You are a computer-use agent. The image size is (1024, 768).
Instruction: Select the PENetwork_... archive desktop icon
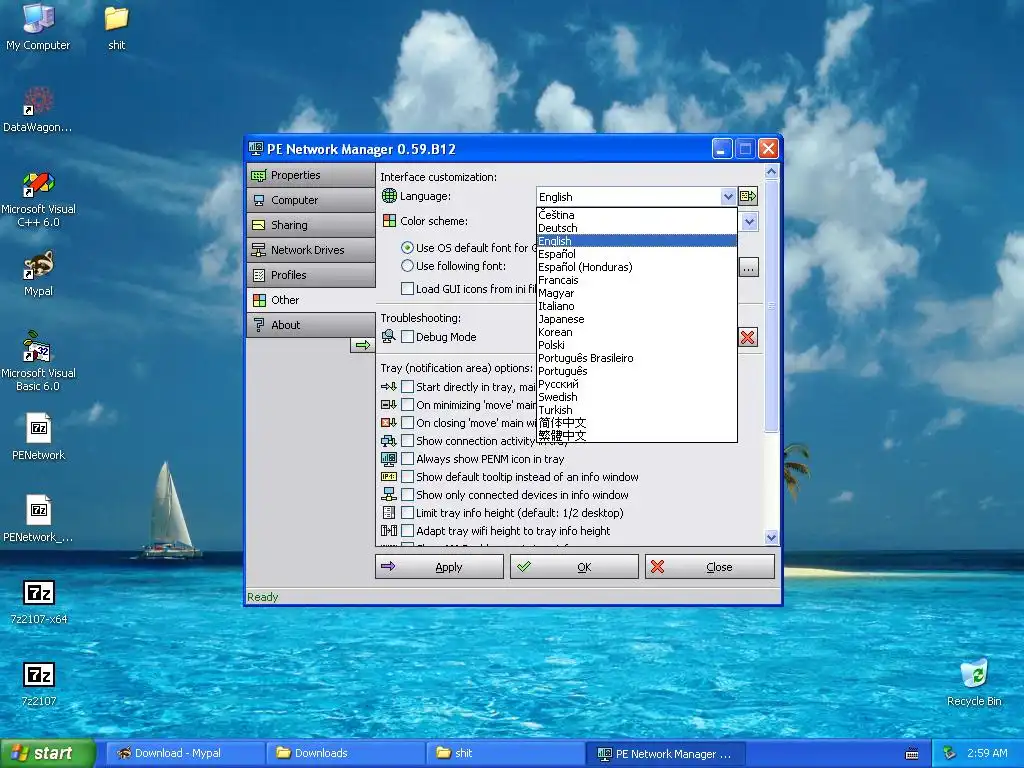point(38,519)
